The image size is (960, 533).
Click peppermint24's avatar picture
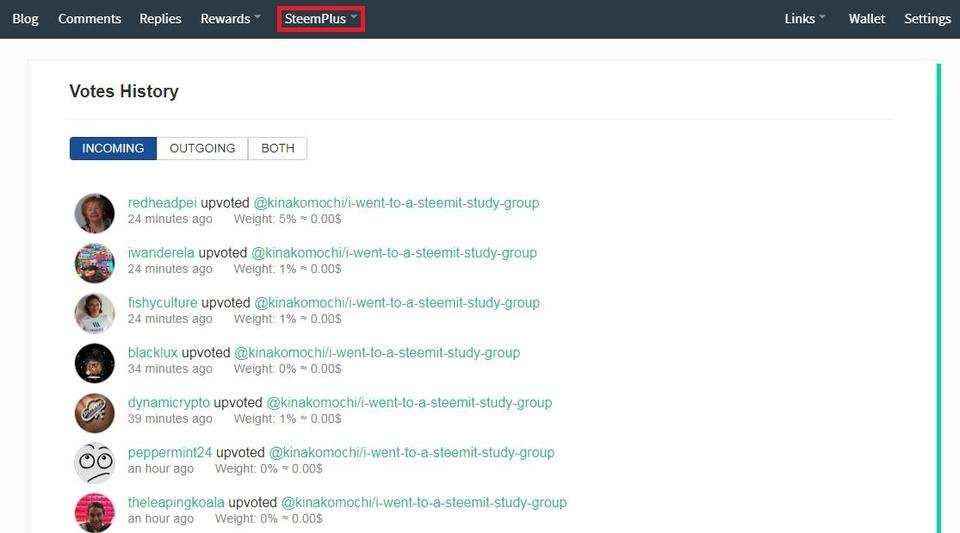94,463
